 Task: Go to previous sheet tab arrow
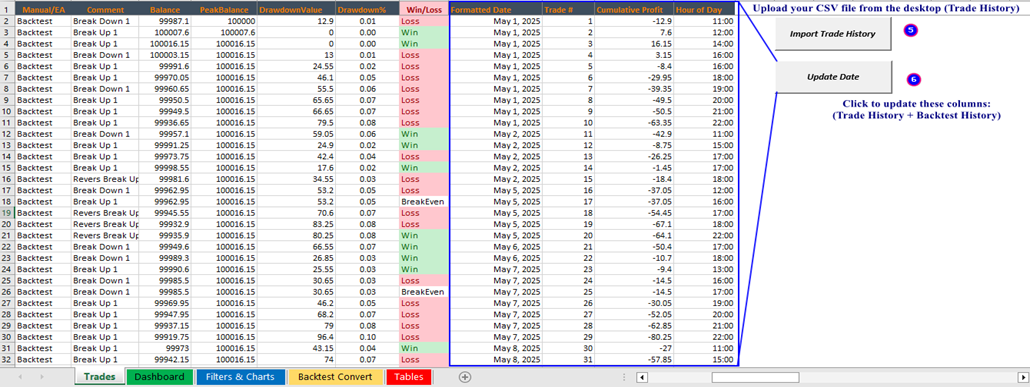point(20,377)
